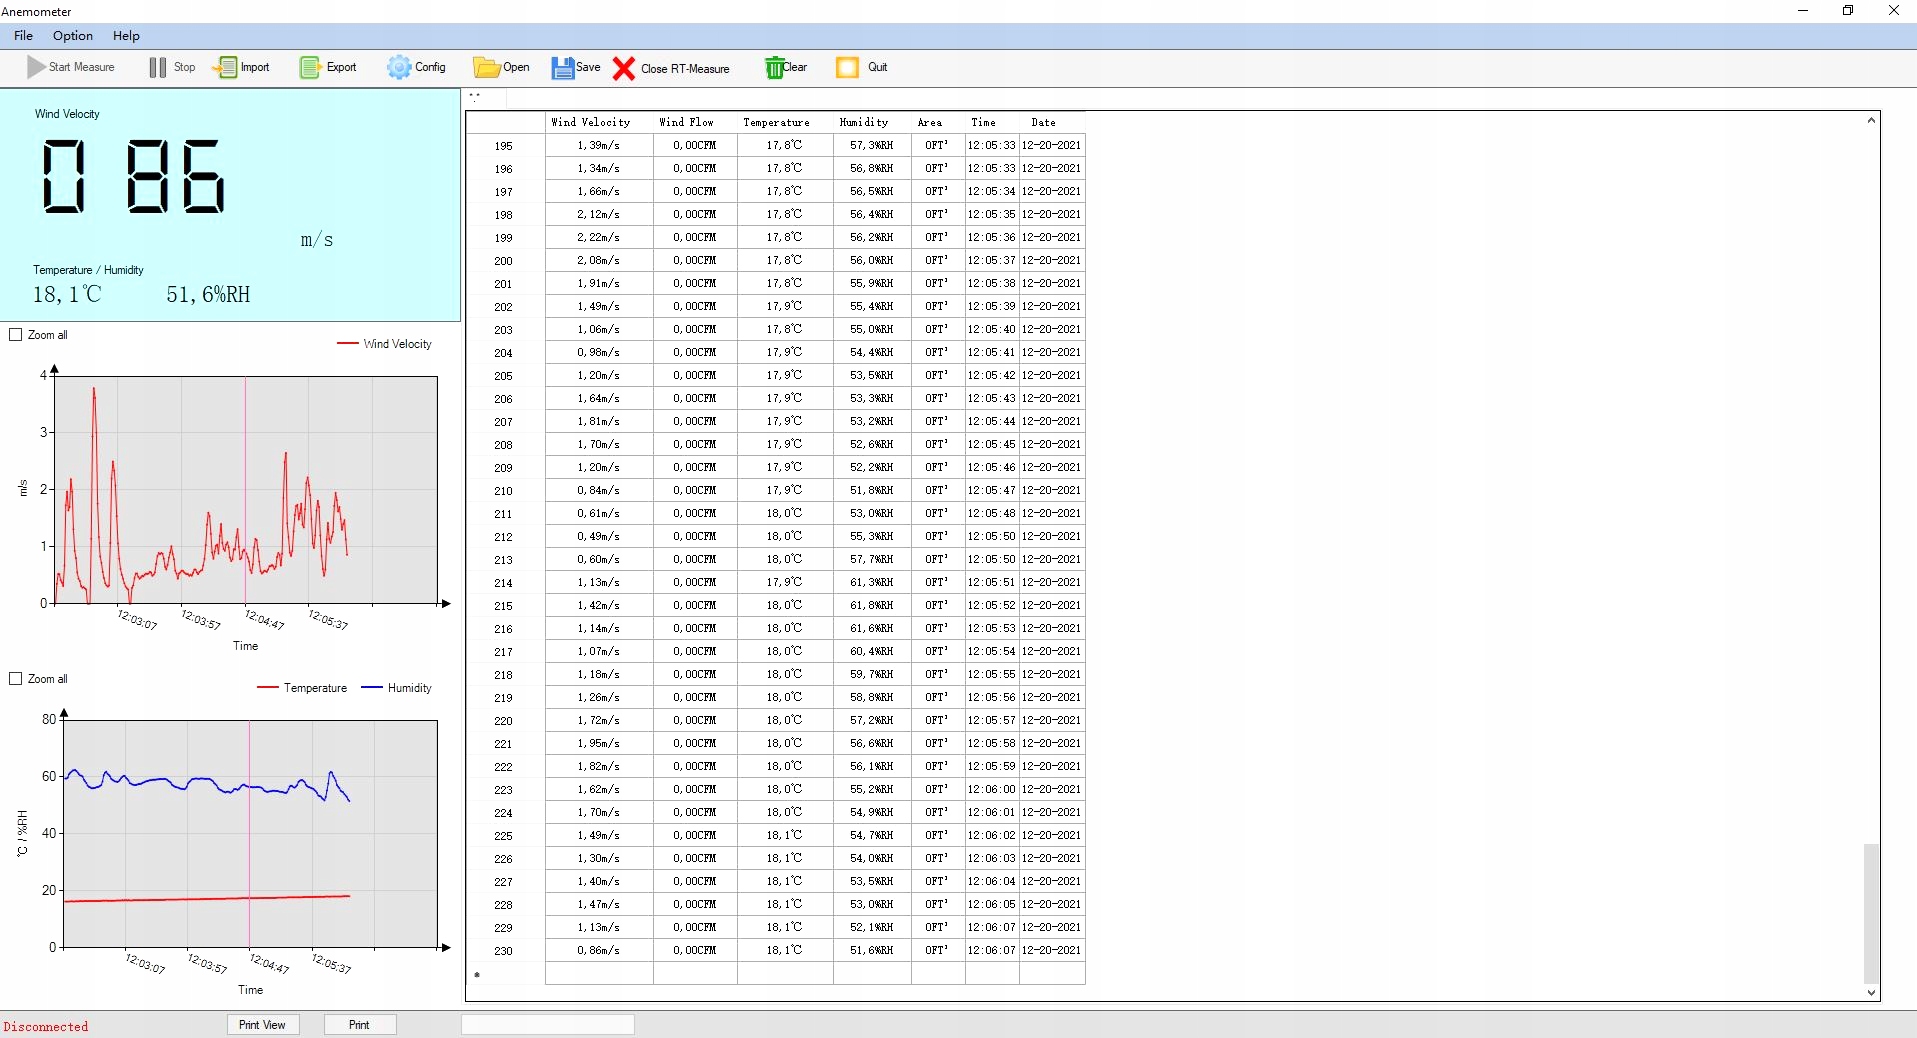This screenshot has width=1917, height=1038.
Task: Click the 18,1°C temperature reading
Action: [67, 295]
